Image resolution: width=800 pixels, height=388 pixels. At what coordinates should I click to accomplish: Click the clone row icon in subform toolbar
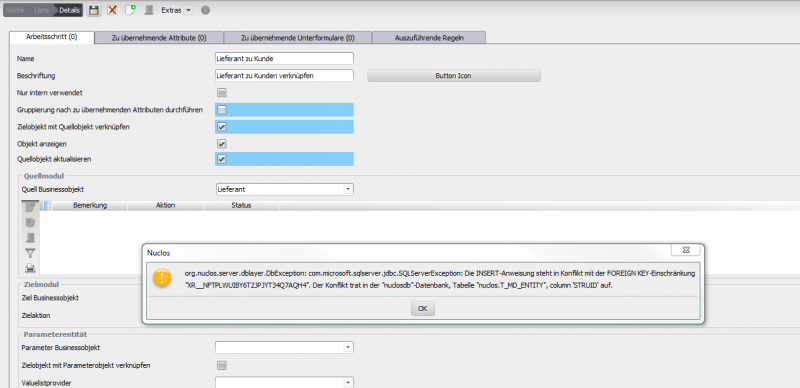[x=30, y=222]
